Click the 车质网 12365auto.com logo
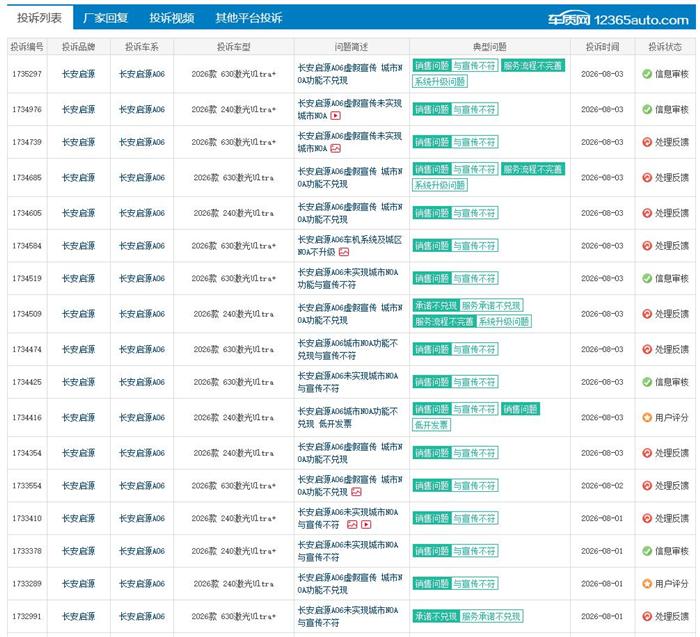This screenshot has height=637, width=700. [x=618, y=20]
